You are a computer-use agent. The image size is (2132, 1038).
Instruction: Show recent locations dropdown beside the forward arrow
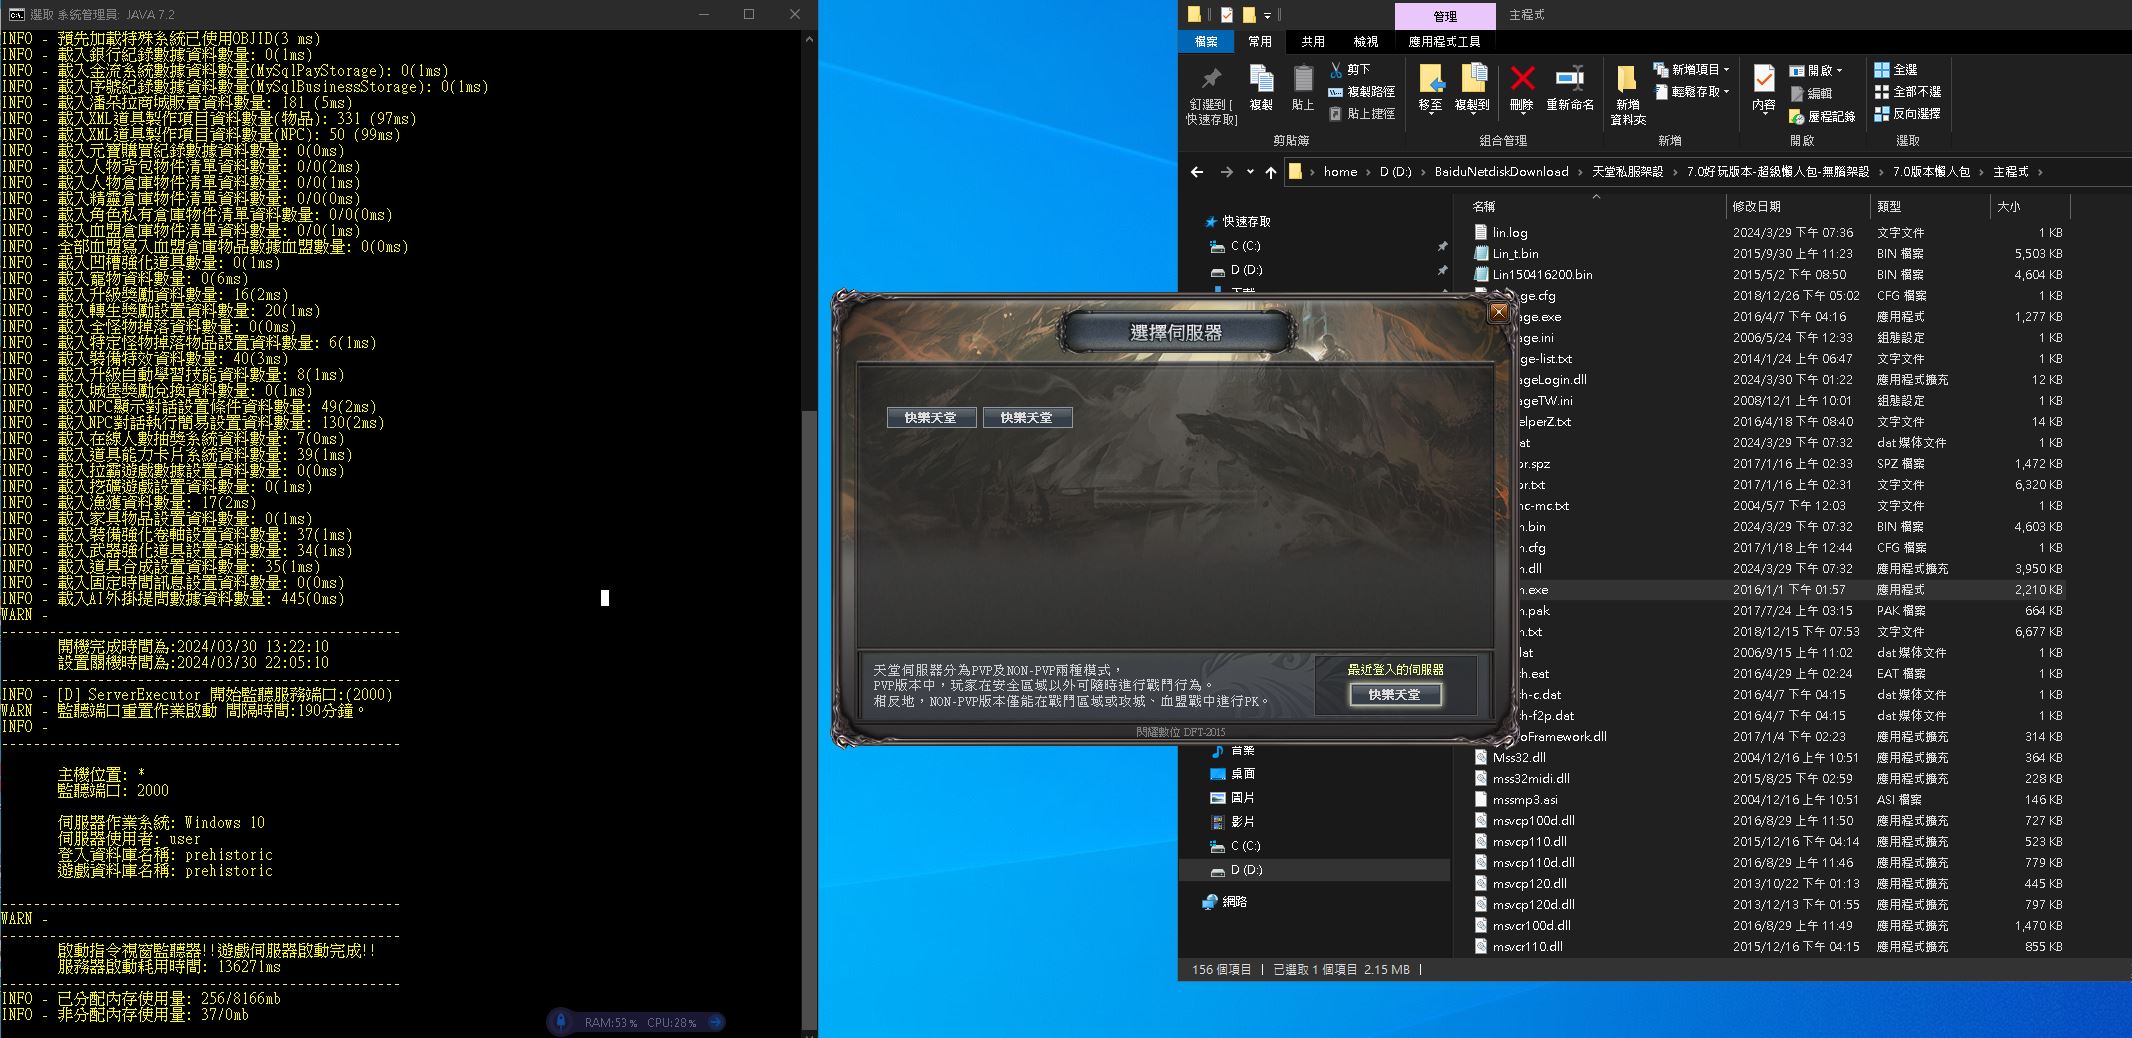coord(1250,172)
